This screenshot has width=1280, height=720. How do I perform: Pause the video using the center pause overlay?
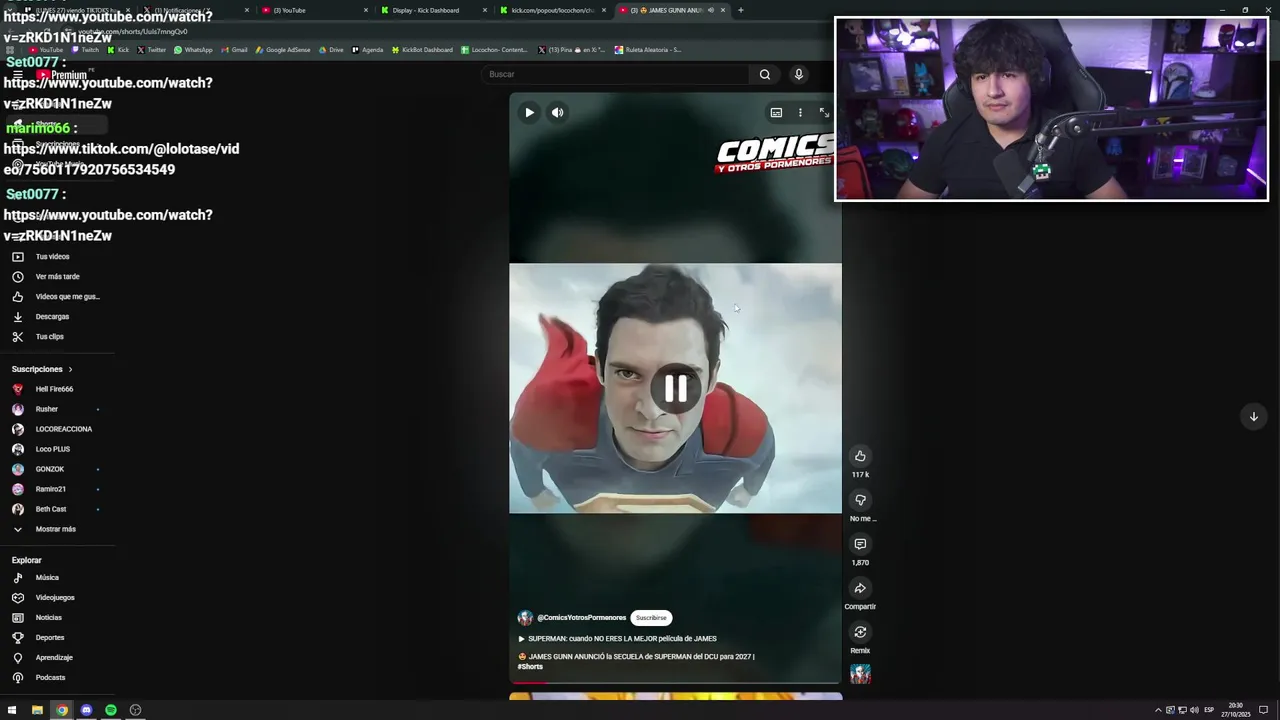[676, 388]
